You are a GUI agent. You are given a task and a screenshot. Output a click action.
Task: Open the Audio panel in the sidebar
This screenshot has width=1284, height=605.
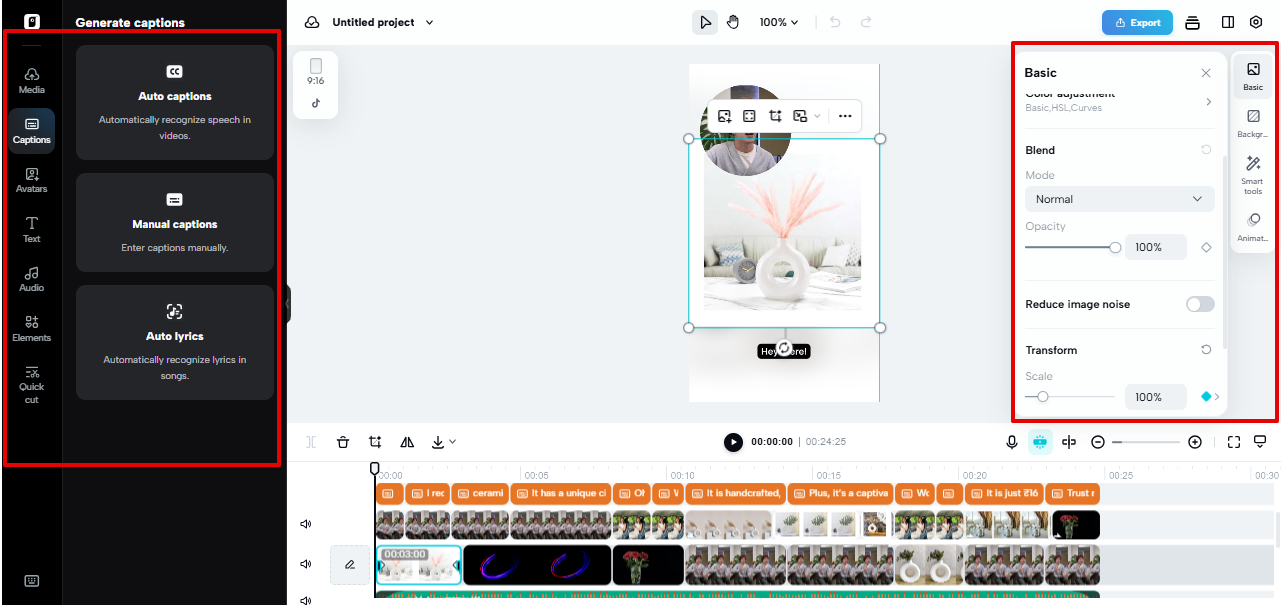pos(31,278)
